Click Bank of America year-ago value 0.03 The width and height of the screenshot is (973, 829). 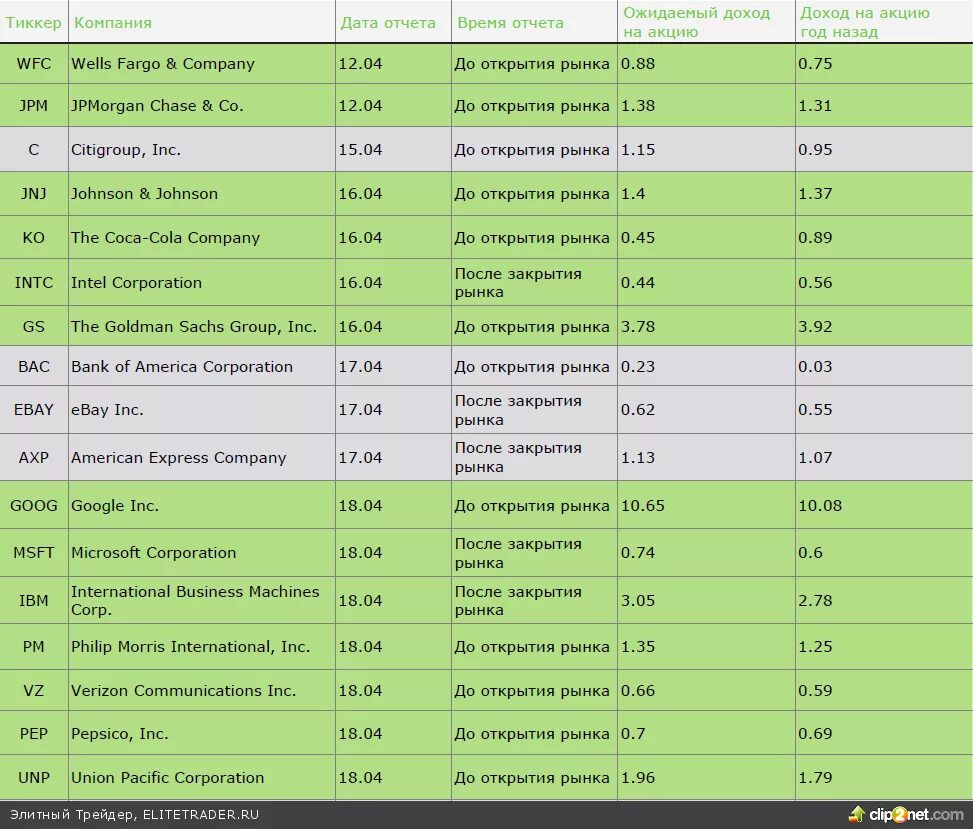click(815, 366)
